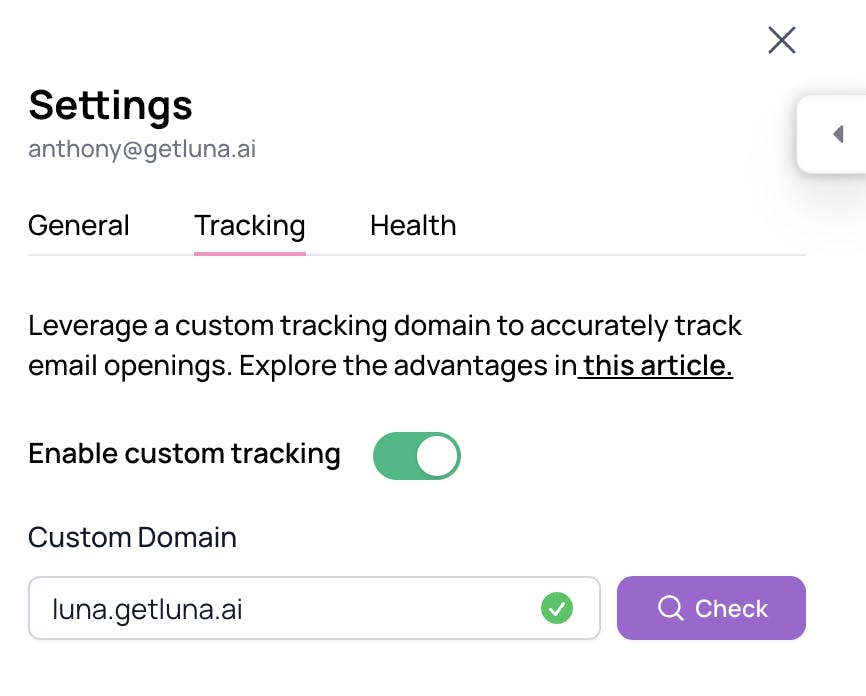The height and width of the screenshot is (696, 866).
Task: Click the luna.getluna.ai domain text
Action: (147, 609)
